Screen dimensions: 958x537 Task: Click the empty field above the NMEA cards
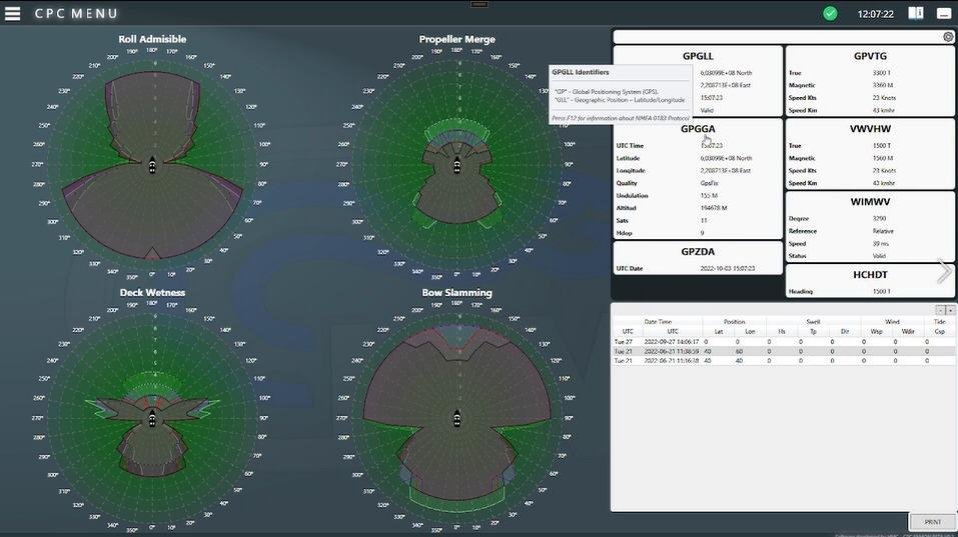click(777, 37)
